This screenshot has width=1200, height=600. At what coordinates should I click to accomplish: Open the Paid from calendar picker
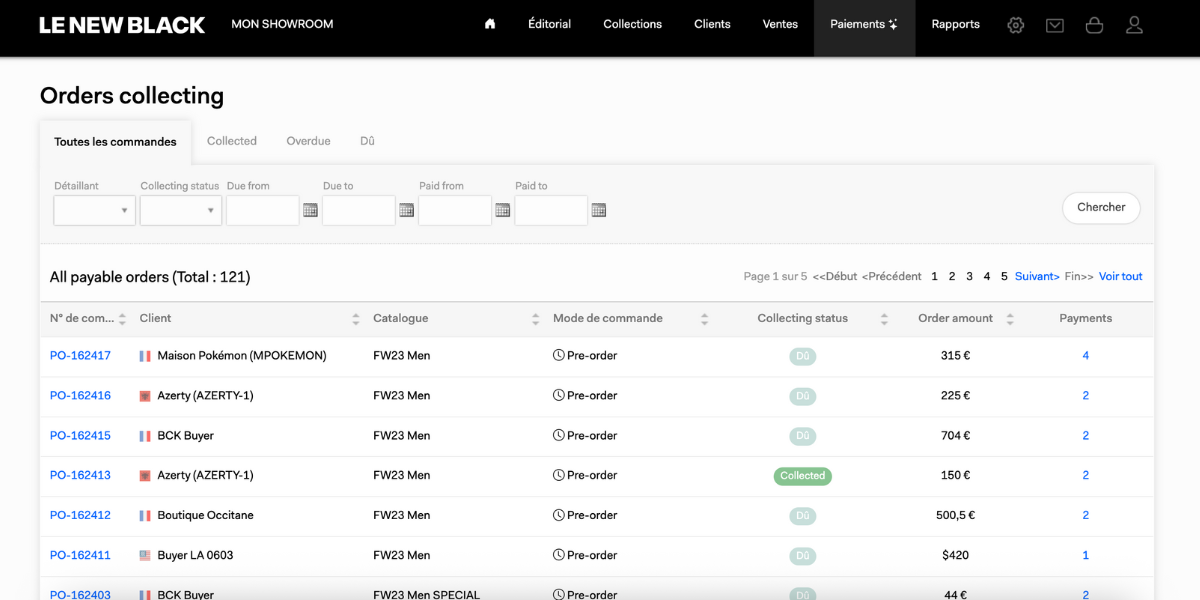point(503,210)
